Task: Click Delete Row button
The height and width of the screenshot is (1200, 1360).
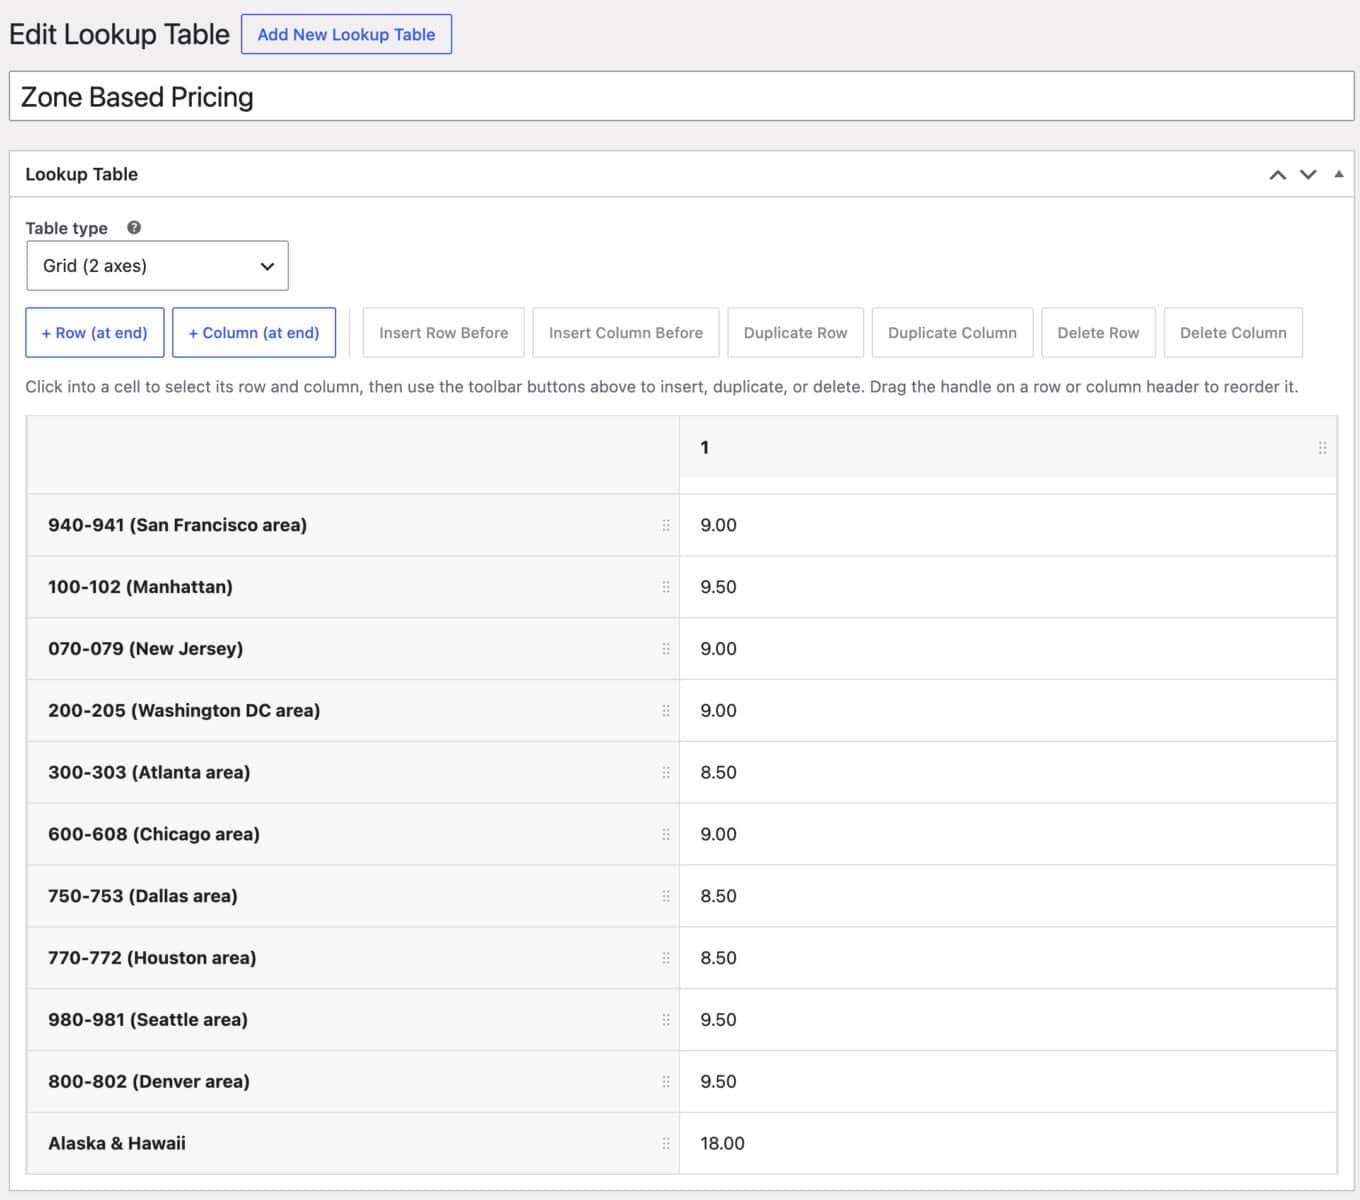Action: click(1098, 333)
